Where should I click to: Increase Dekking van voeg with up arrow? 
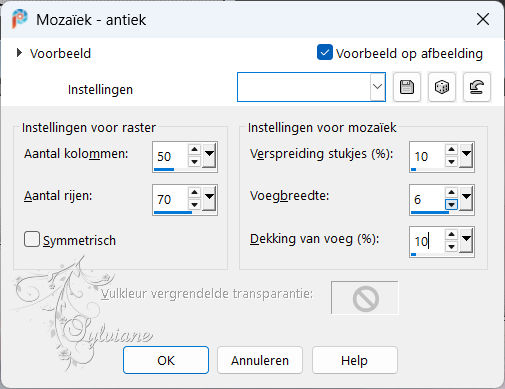click(451, 234)
